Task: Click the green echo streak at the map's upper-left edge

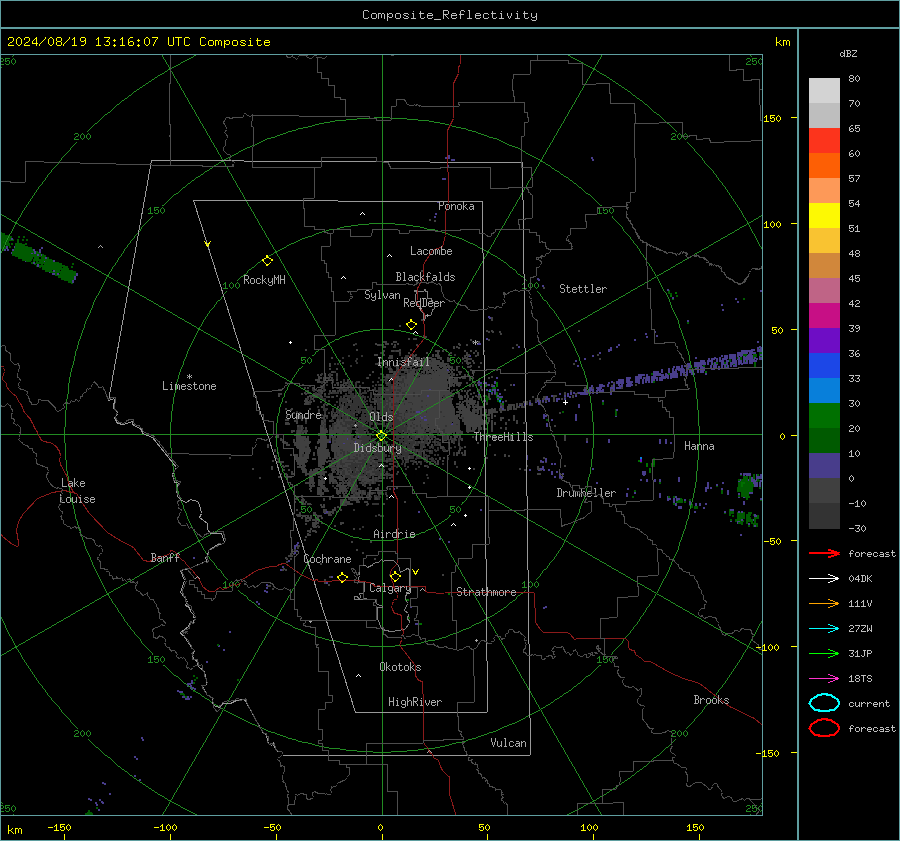Action: [x=39, y=258]
